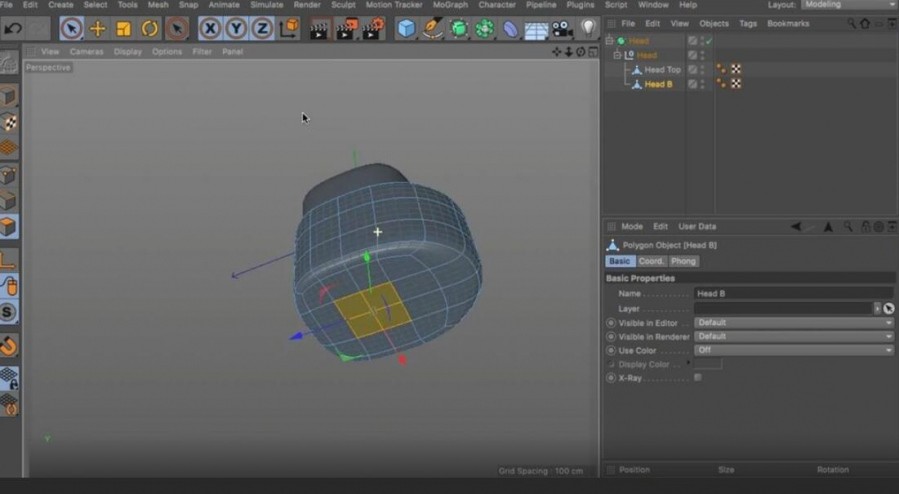Enable Workplane mode orange grid icon

[x=9, y=148]
